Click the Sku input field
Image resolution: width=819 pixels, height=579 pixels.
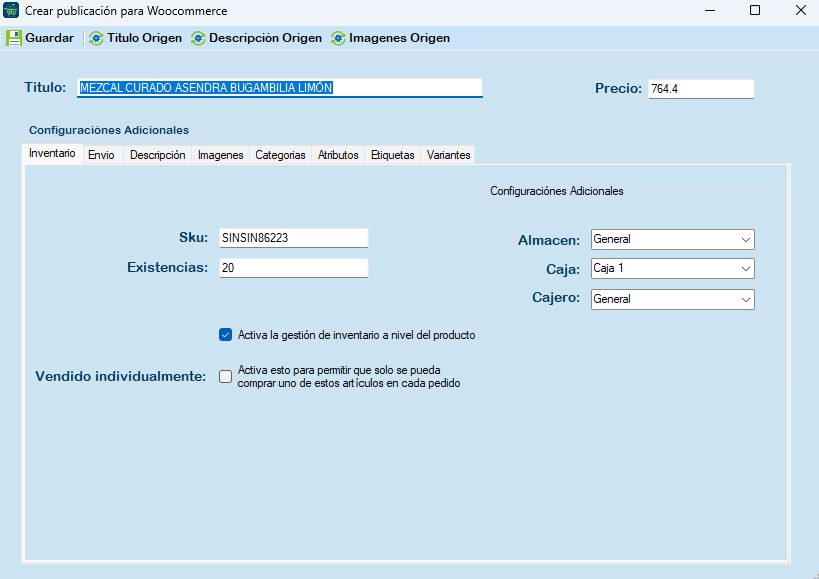(x=293, y=238)
